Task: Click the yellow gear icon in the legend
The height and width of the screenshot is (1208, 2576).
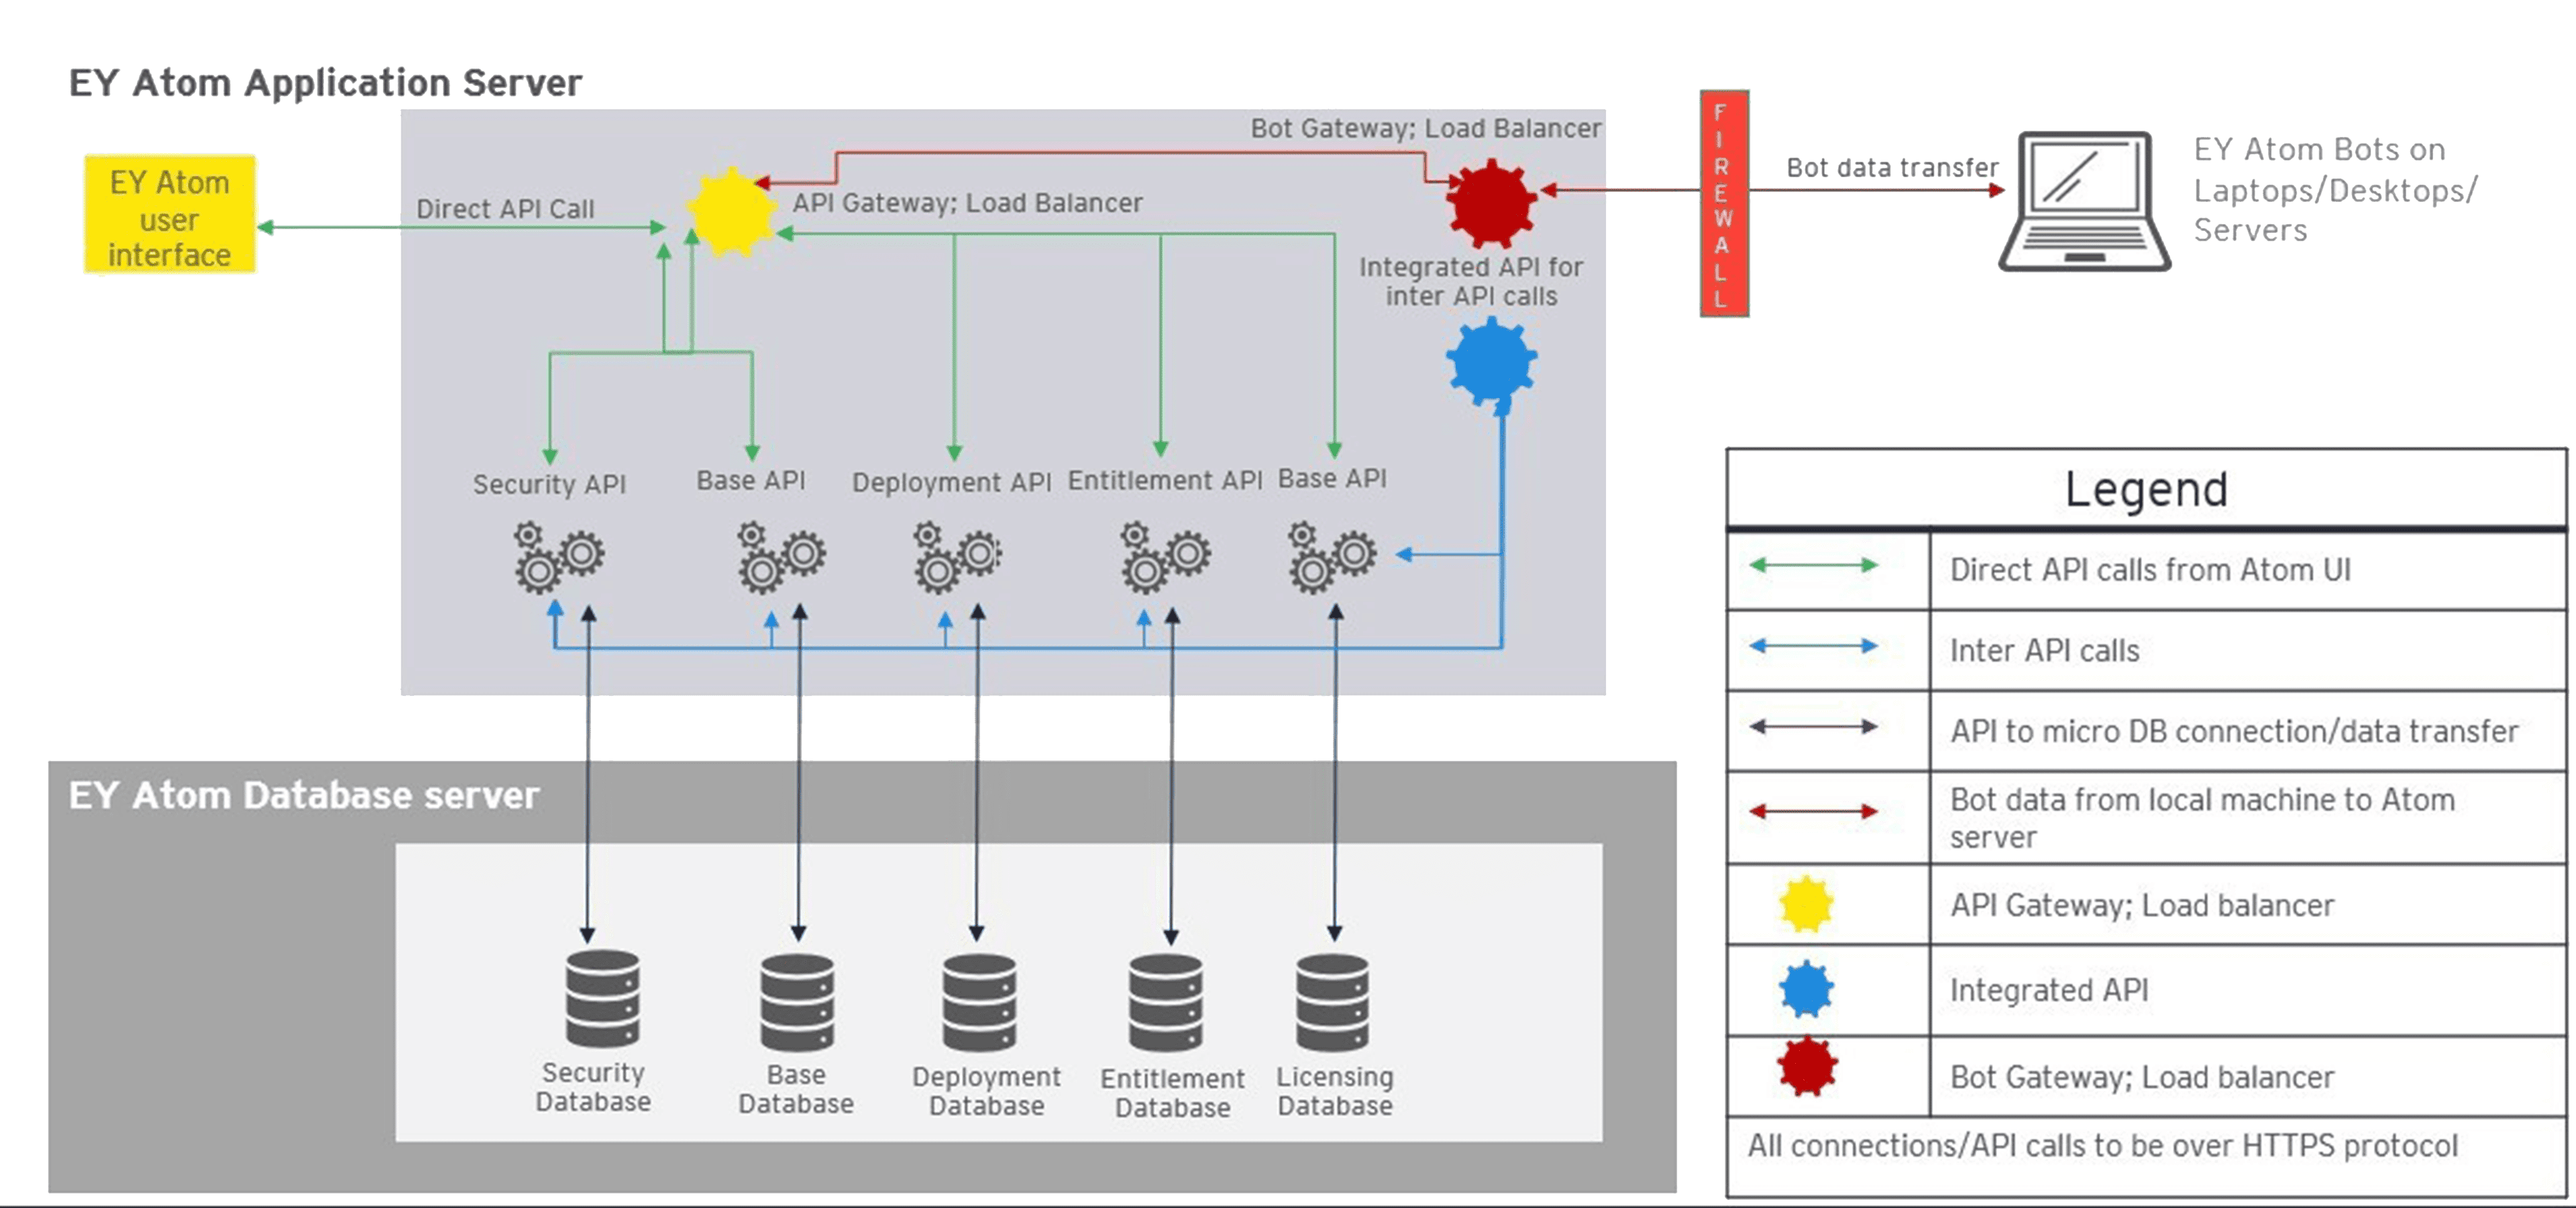Action: [1806, 905]
